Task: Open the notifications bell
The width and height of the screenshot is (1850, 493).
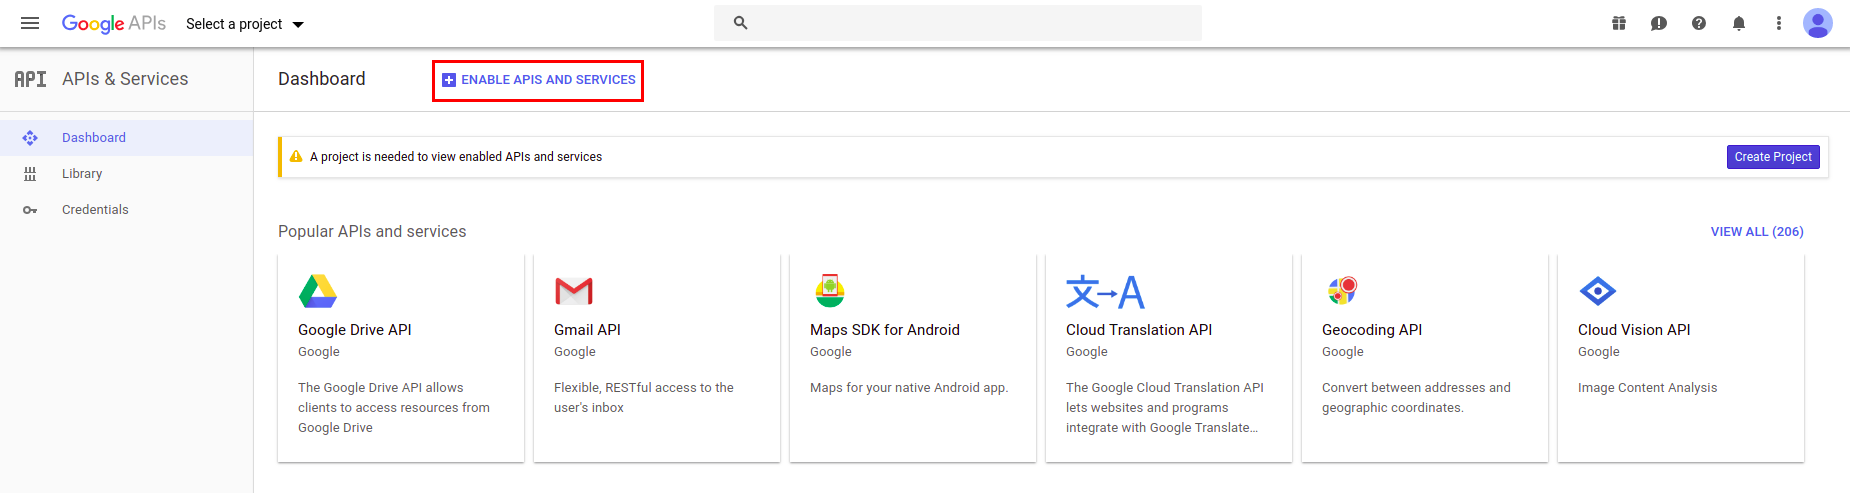Action: 1739,23
